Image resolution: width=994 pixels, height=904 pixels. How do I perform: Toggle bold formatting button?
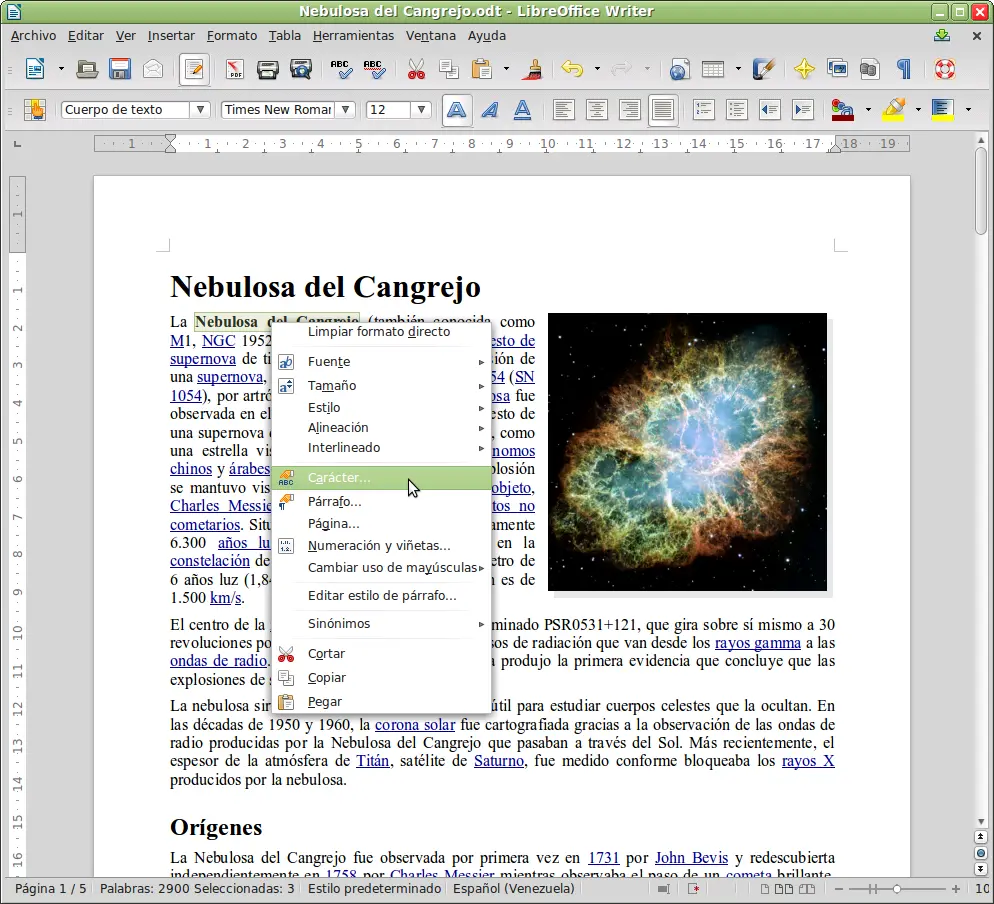457,110
